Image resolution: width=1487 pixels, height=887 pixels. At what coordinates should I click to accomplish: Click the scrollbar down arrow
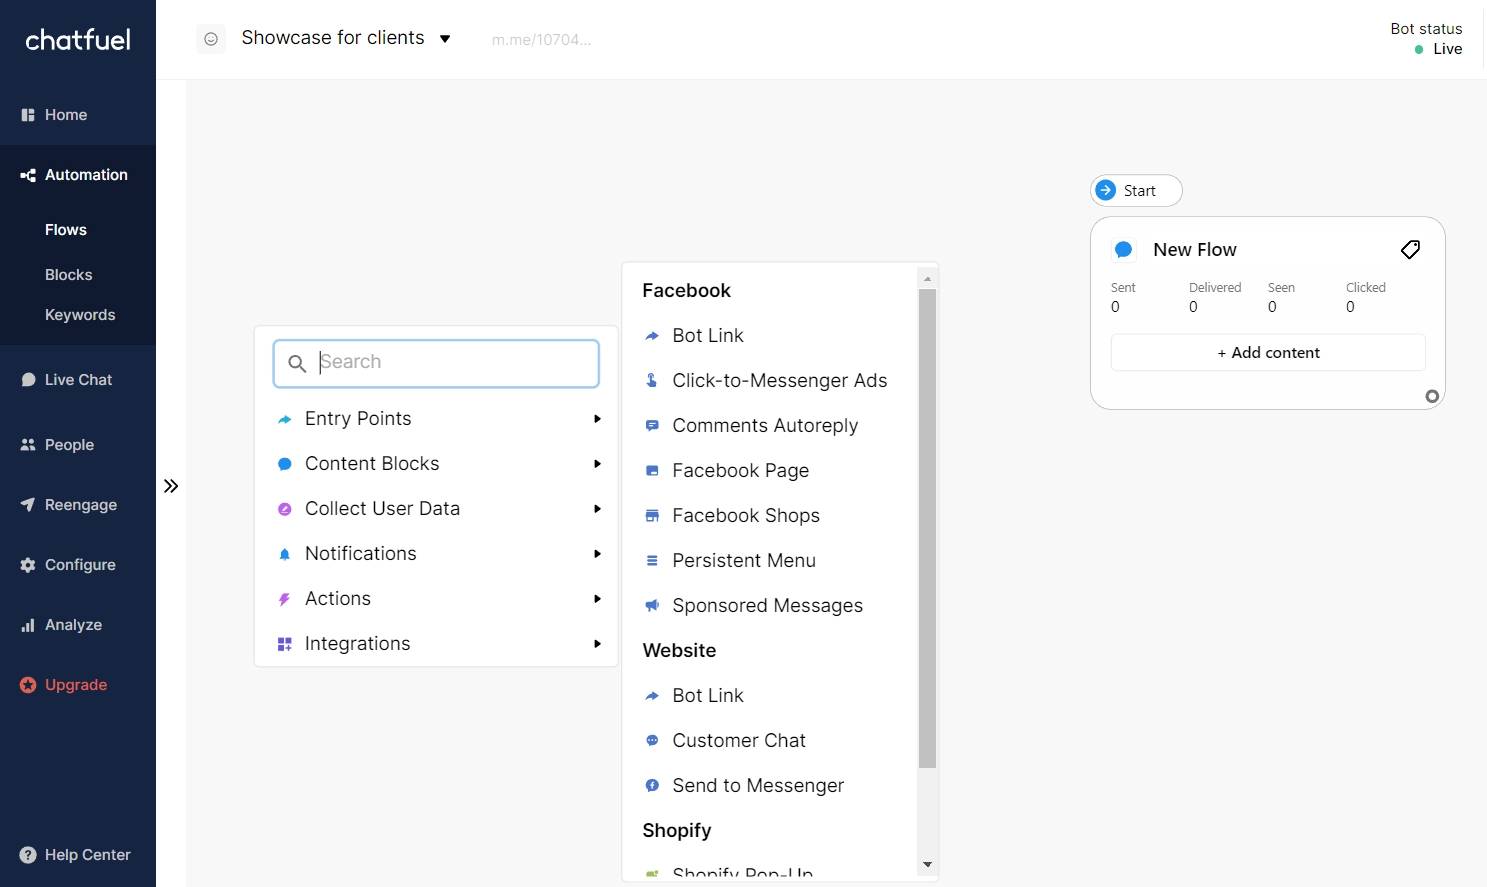[927, 865]
